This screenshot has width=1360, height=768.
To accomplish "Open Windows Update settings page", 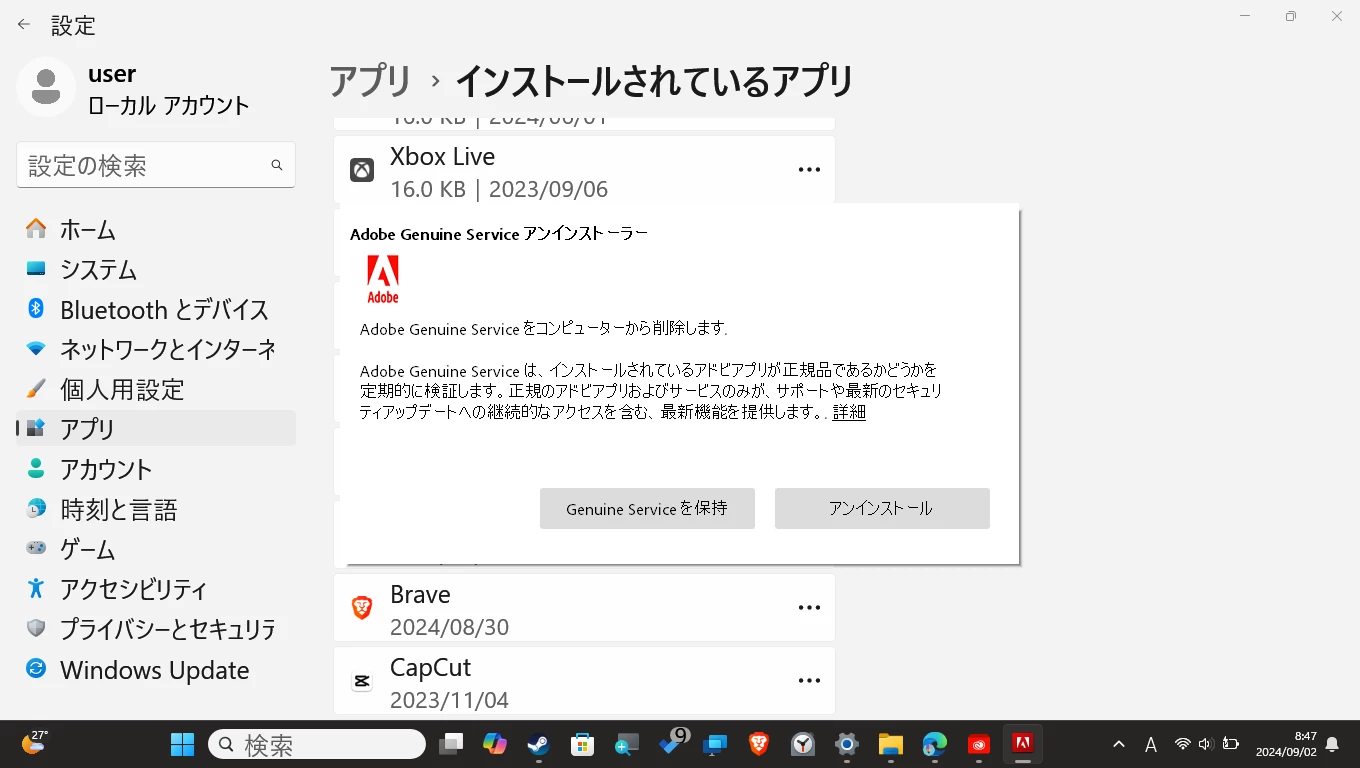I will click(156, 670).
